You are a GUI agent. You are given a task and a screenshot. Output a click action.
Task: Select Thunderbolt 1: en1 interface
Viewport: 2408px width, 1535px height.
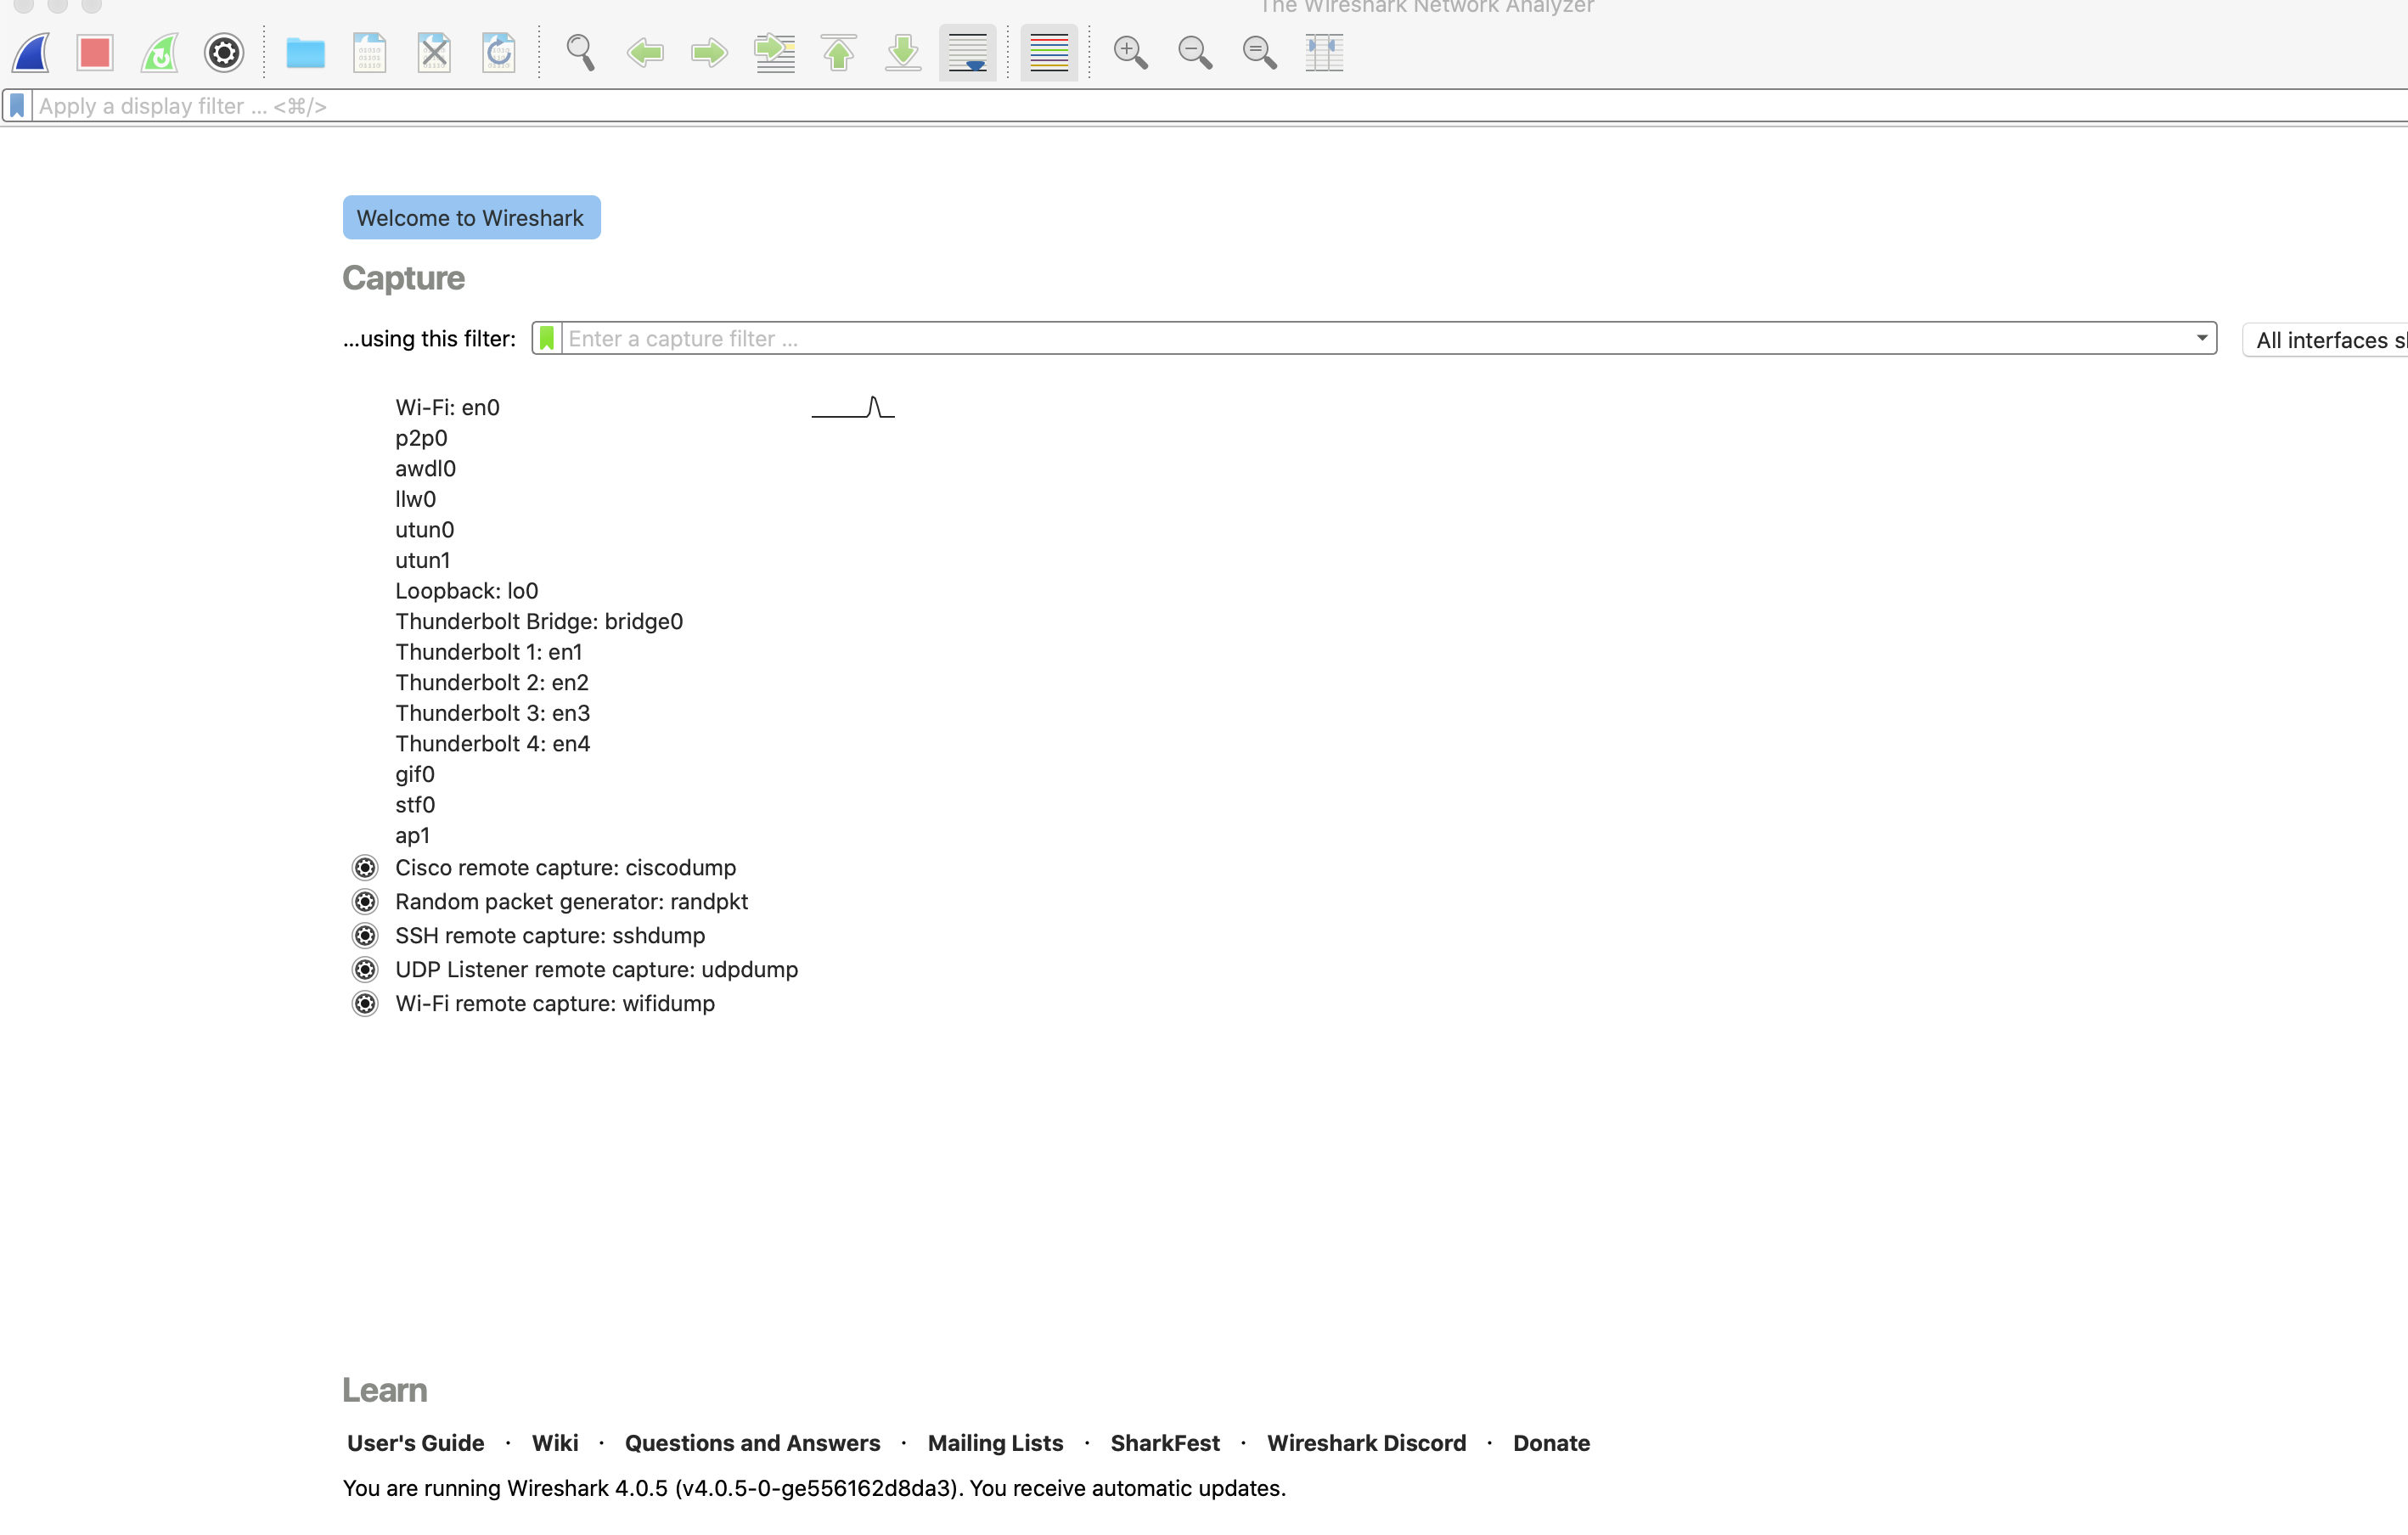[488, 653]
